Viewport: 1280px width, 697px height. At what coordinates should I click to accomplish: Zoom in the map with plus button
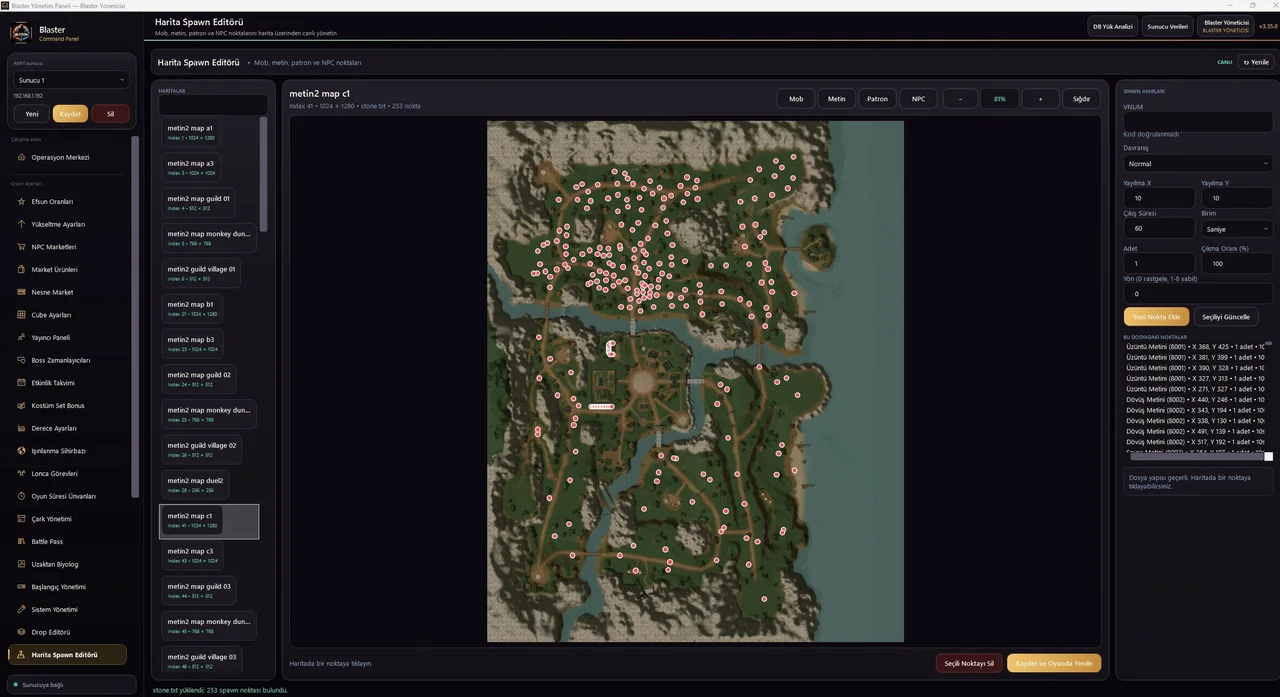1040,99
